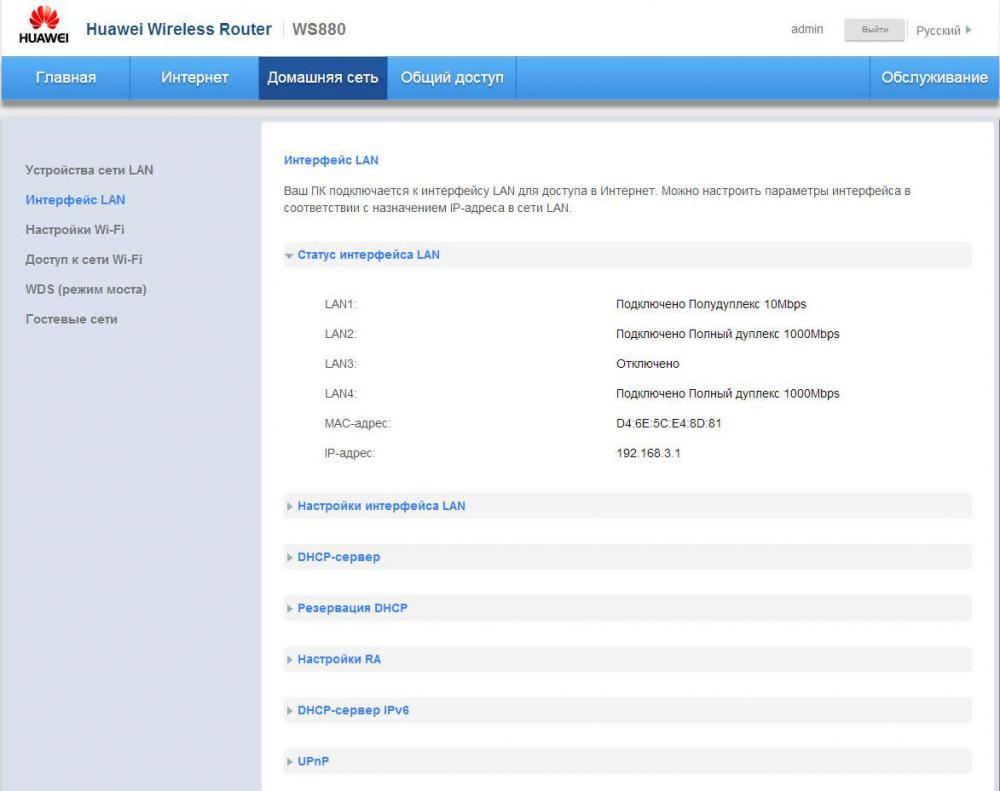1000x791 pixels.
Task: Open WDS (режим моста) page
Action: click(86, 290)
